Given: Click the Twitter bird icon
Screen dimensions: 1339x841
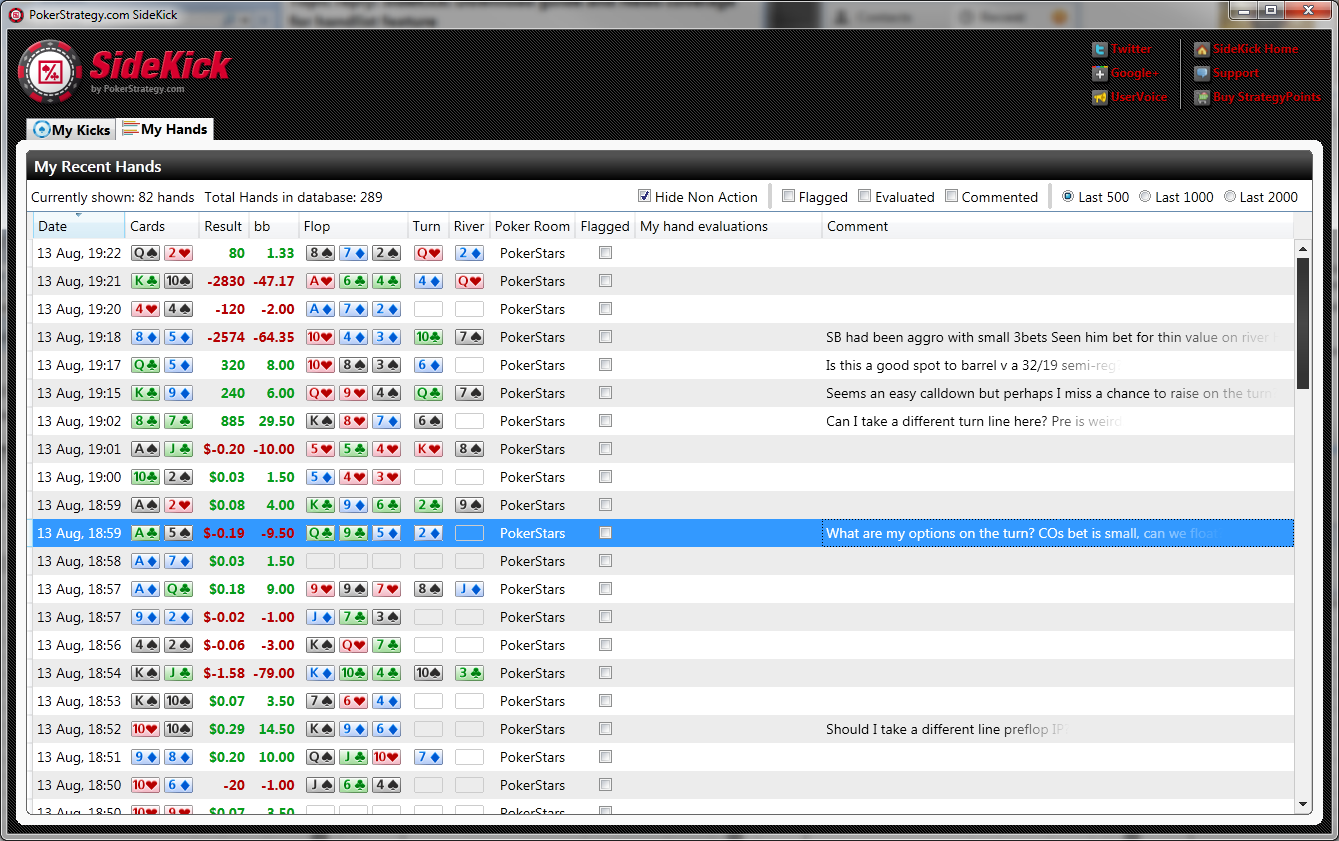Looking at the screenshot, I should (x=1099, y=49).
